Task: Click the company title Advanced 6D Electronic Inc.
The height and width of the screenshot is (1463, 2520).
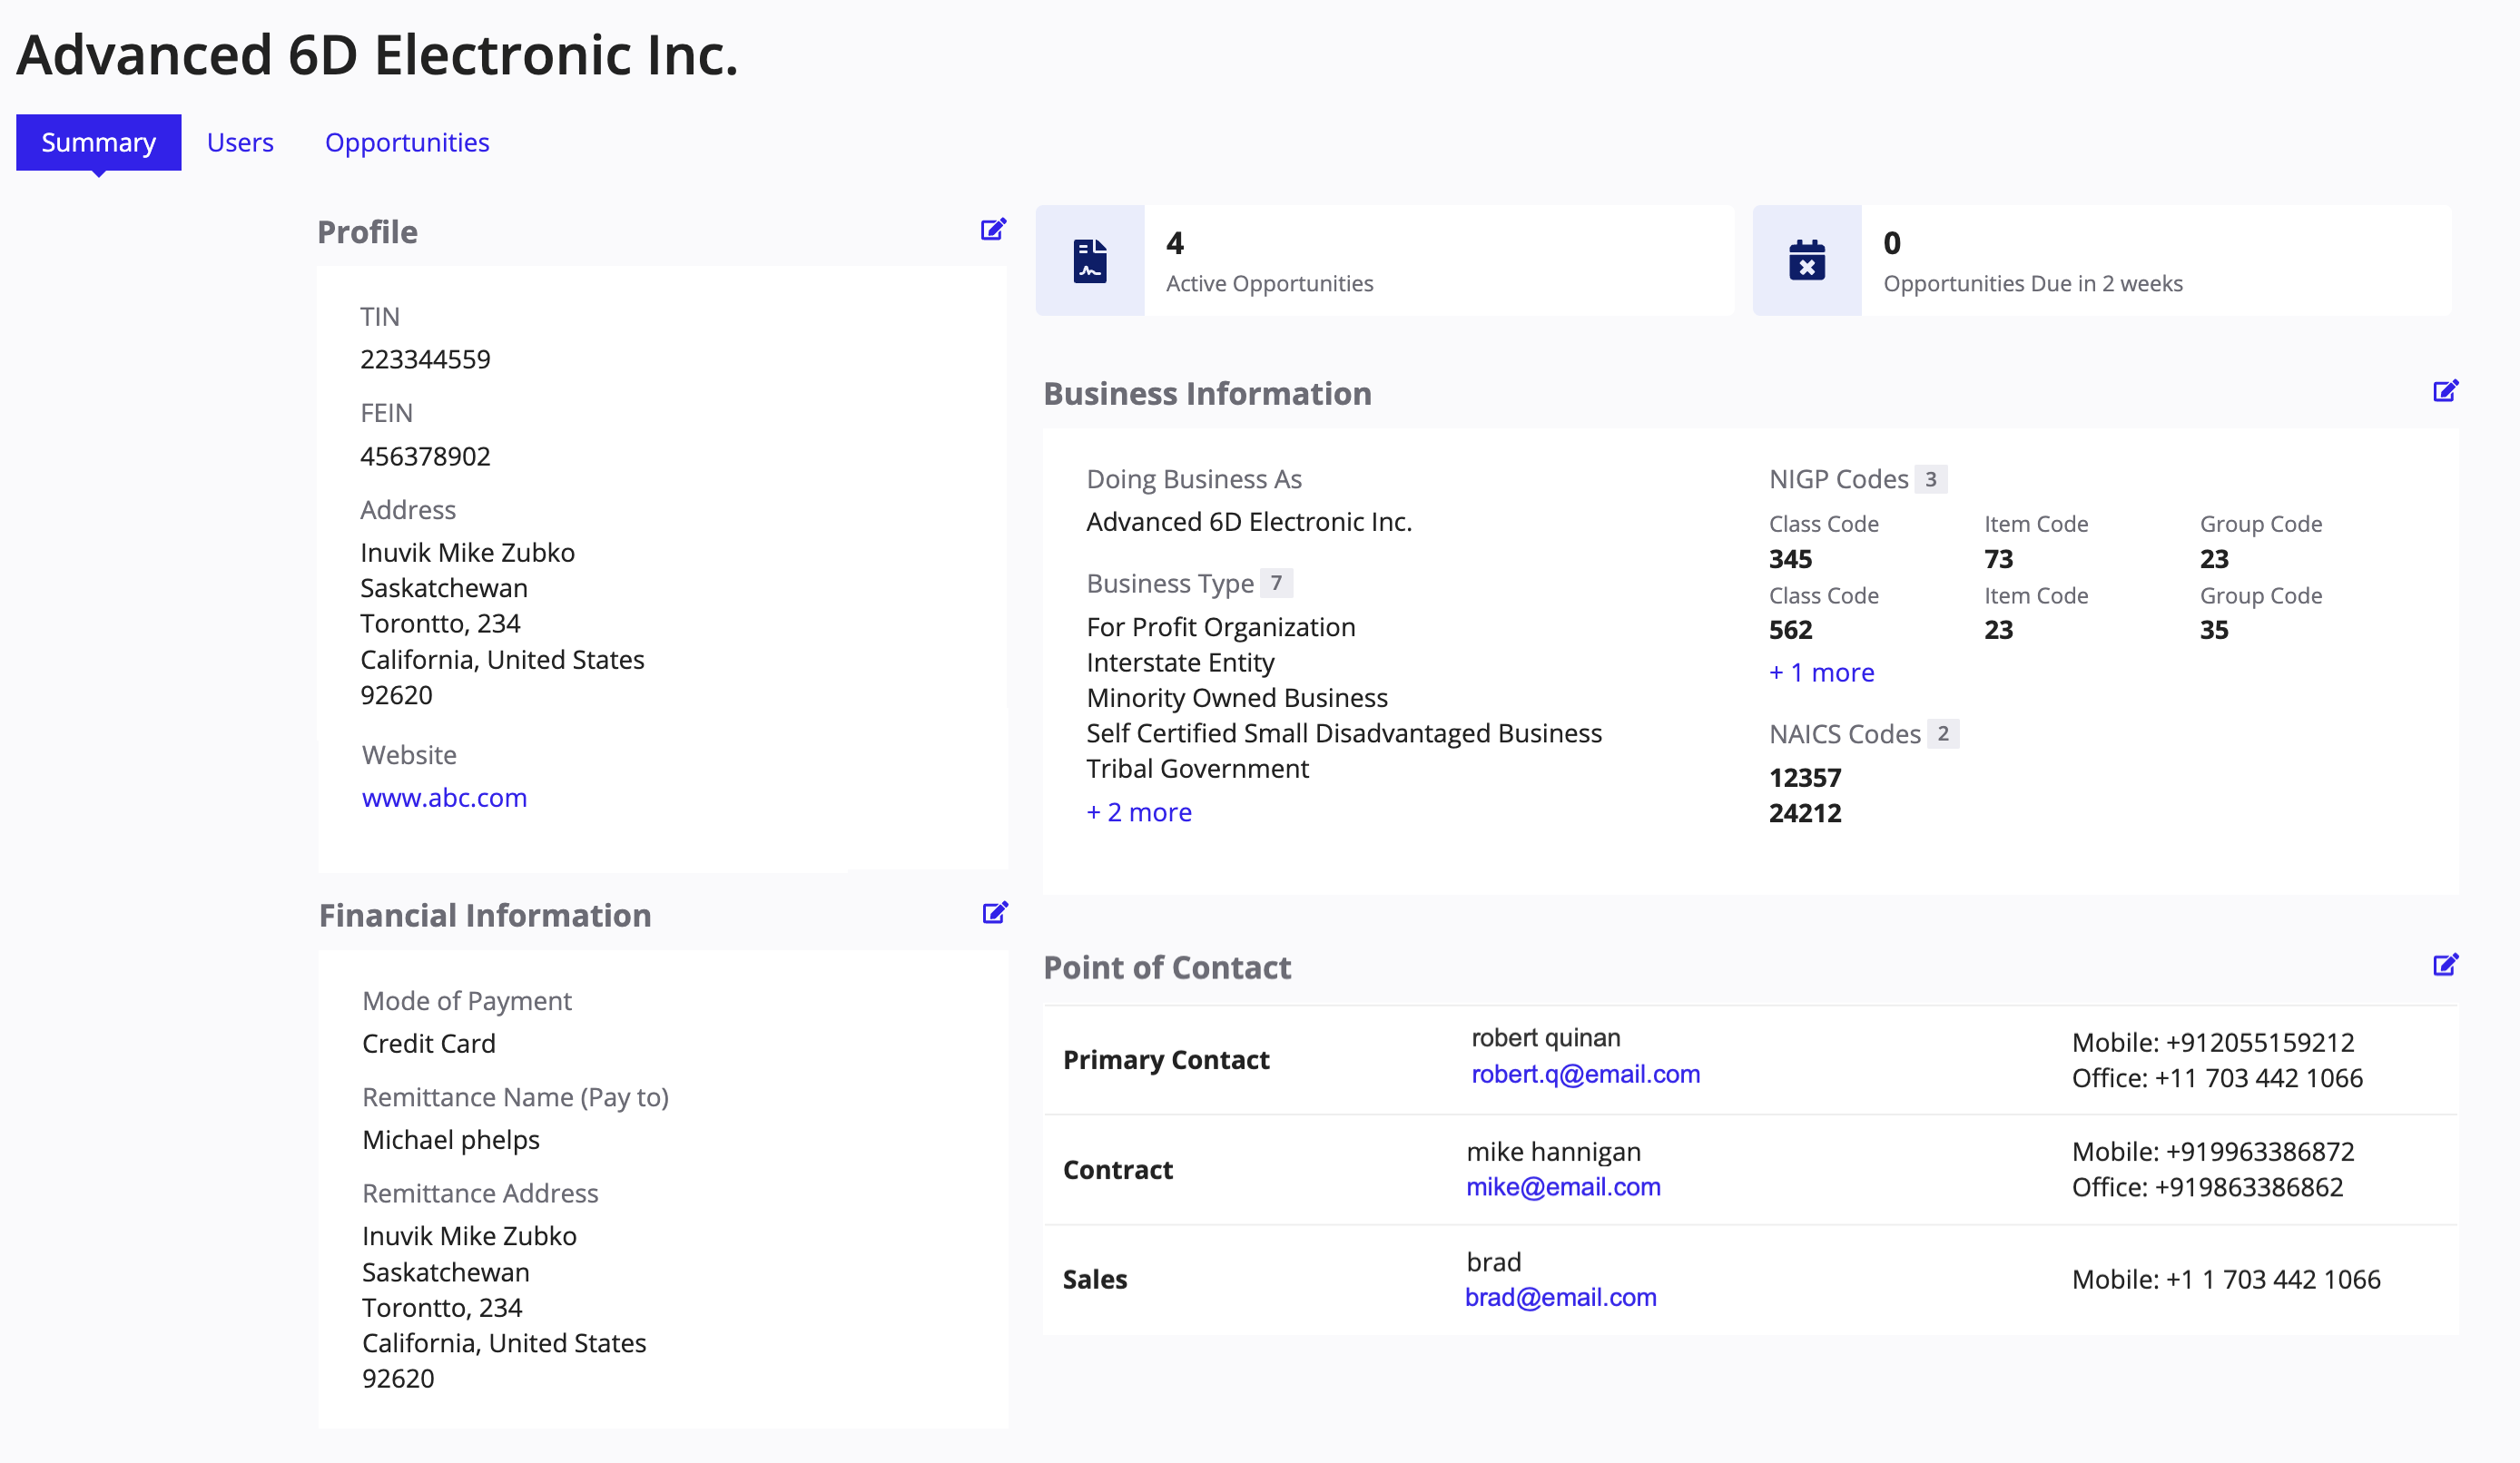Action: (x=377, y=55)
